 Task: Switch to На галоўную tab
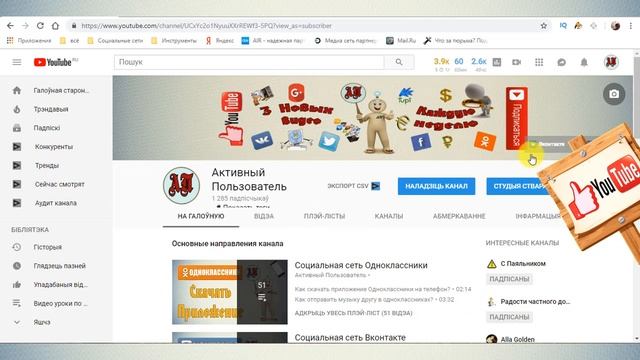point(201,216)
